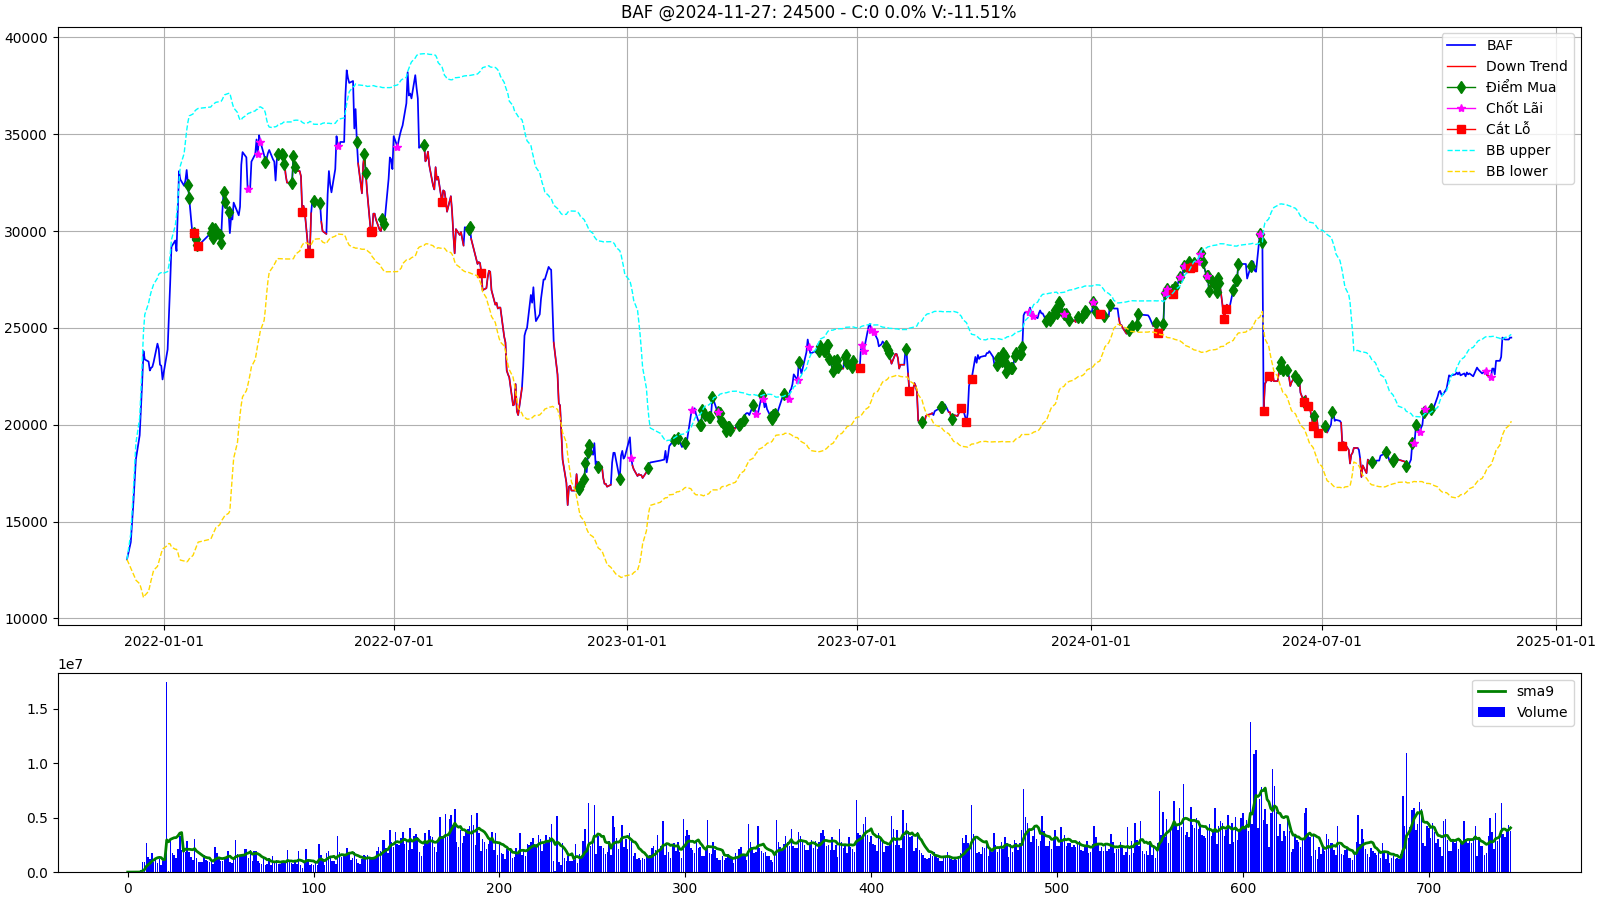Click the 2024-01-01 date tick label
The width and height of the screenshot is (1600, 900).
click(x=1091, y=641)
